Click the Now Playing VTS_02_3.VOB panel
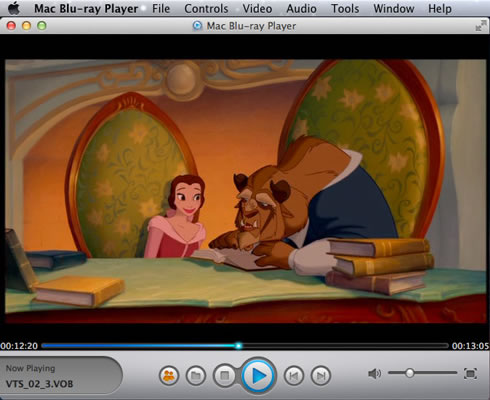This screenshot has width=490, height=400. pos(61,376)
